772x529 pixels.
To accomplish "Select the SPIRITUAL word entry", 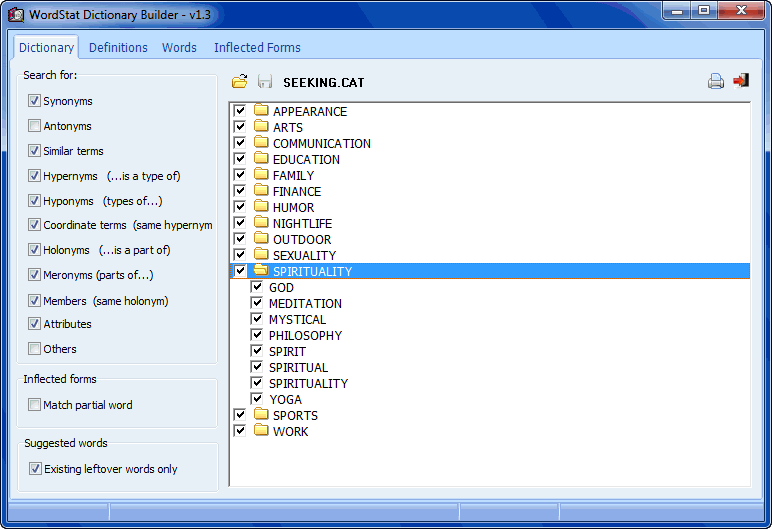I will click(x=298, y=367).
